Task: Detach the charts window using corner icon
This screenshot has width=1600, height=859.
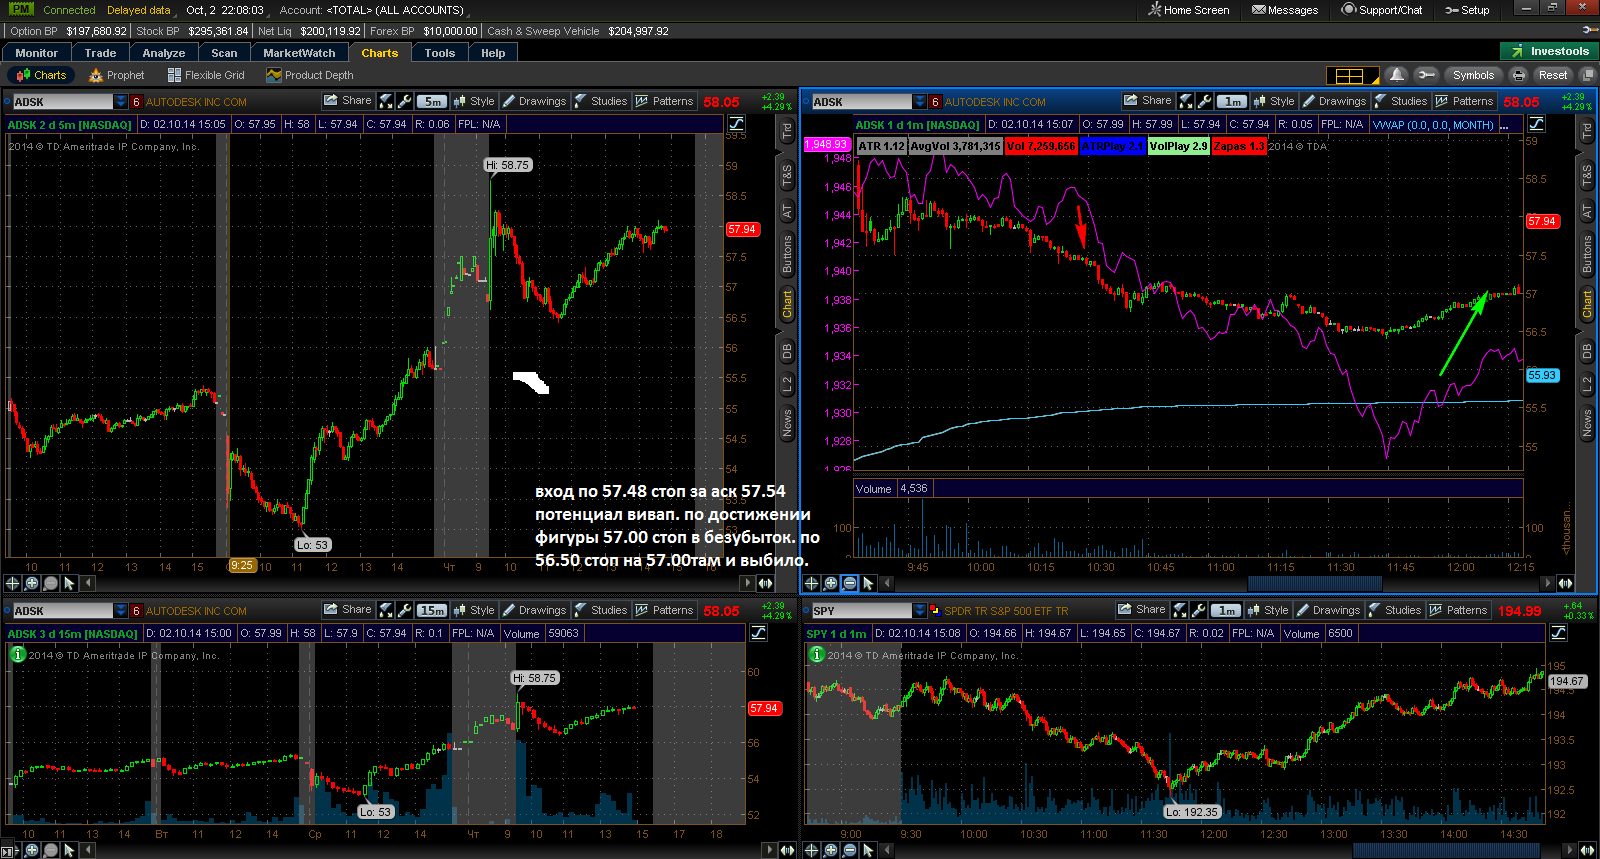Action: click(x=1586, y=75)
